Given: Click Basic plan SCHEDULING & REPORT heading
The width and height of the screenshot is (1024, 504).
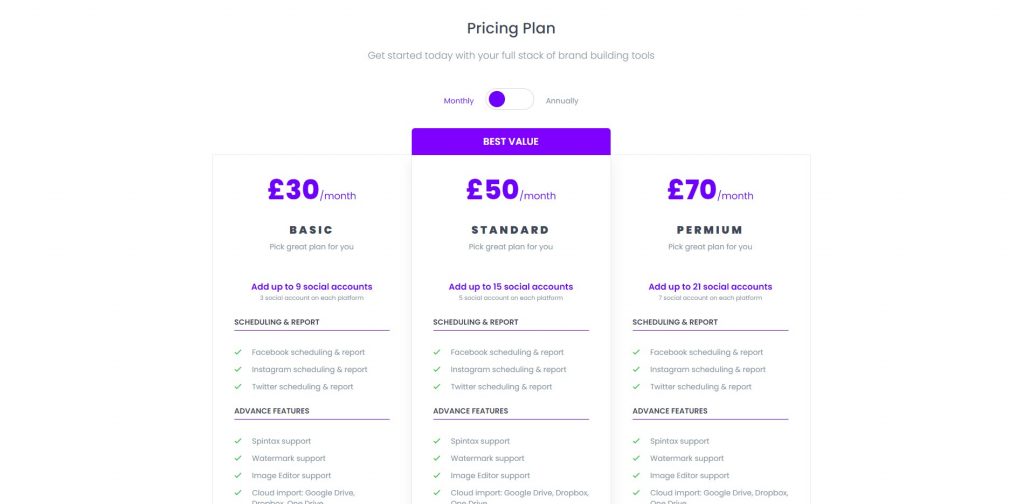Looking at the screenshot, I should pos(277,322).
